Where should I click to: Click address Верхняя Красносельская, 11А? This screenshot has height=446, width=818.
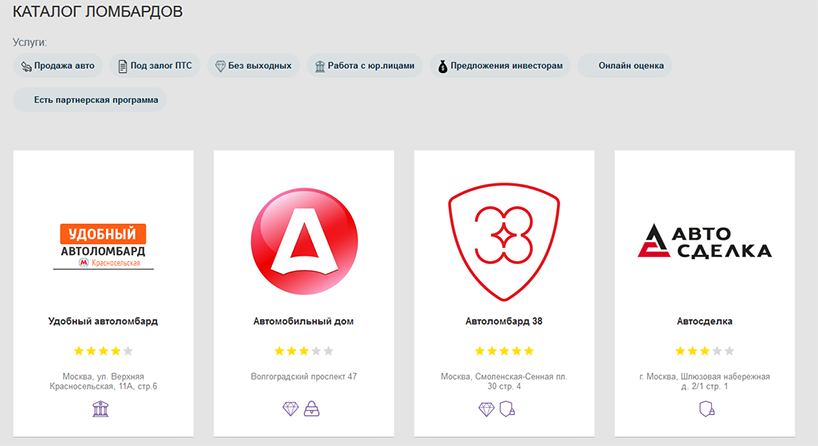pyautogui.click(x=103, y=381)
